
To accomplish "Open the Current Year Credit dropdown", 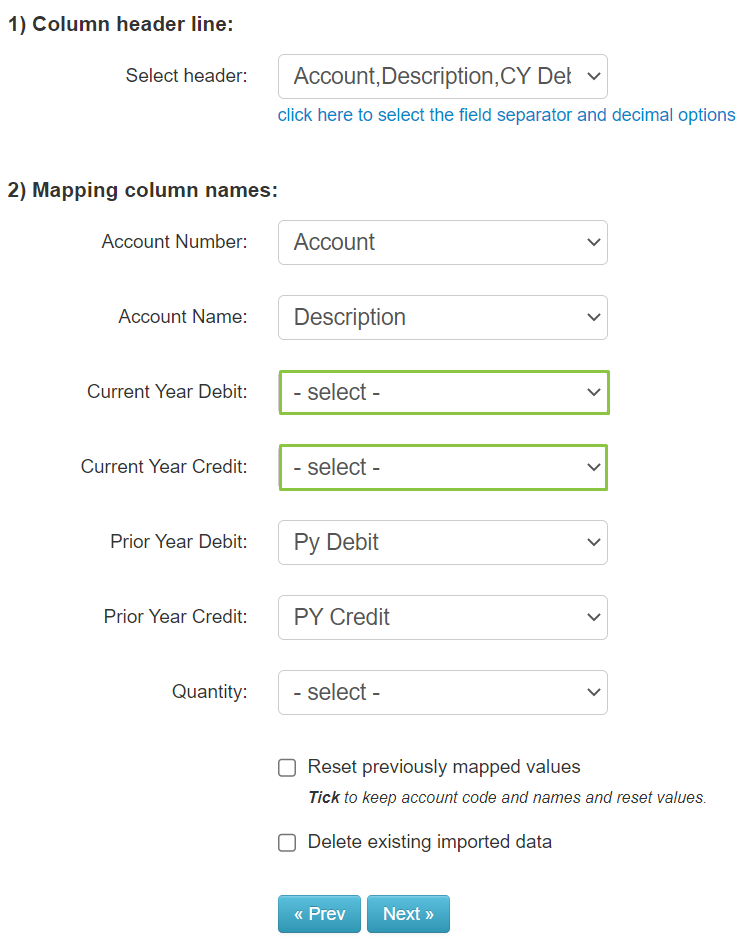I will pos(443,467).
